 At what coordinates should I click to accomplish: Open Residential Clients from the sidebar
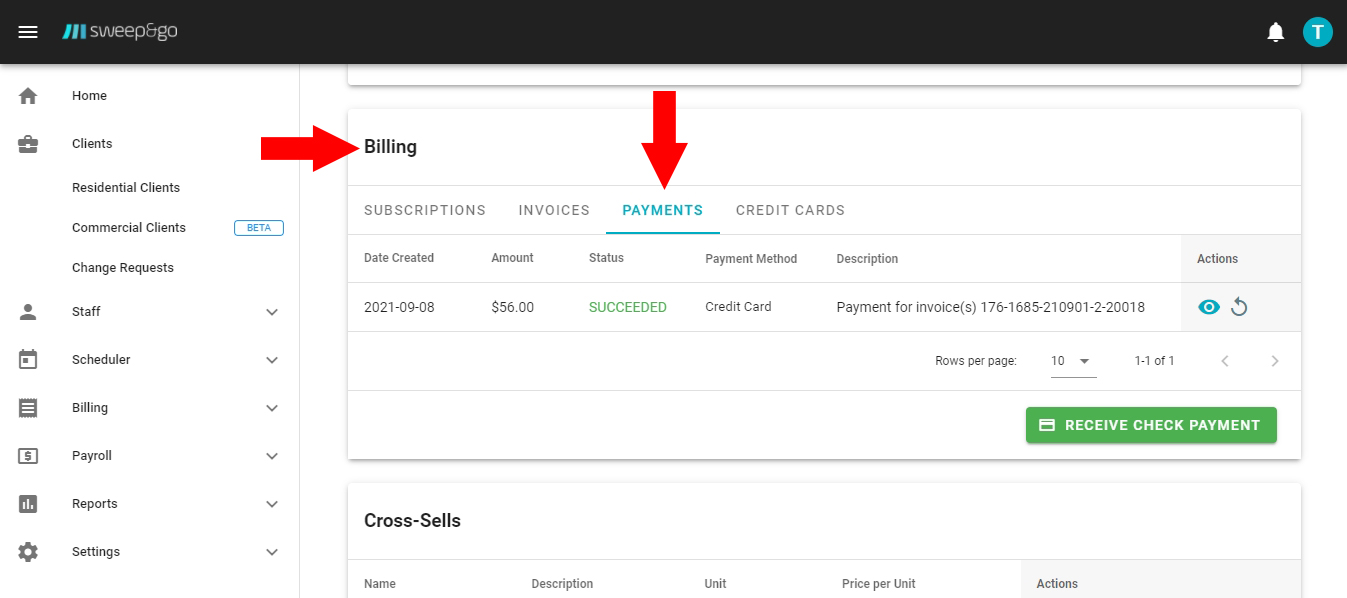[x=125, y=187]
